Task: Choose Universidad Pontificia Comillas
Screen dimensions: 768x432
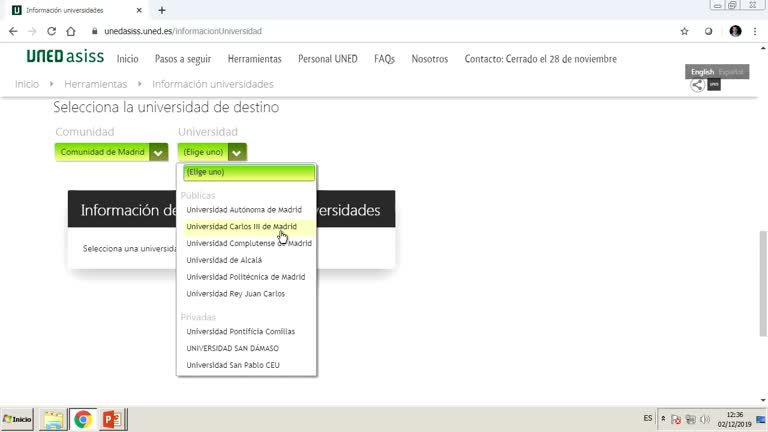Action: click(240, 332)
